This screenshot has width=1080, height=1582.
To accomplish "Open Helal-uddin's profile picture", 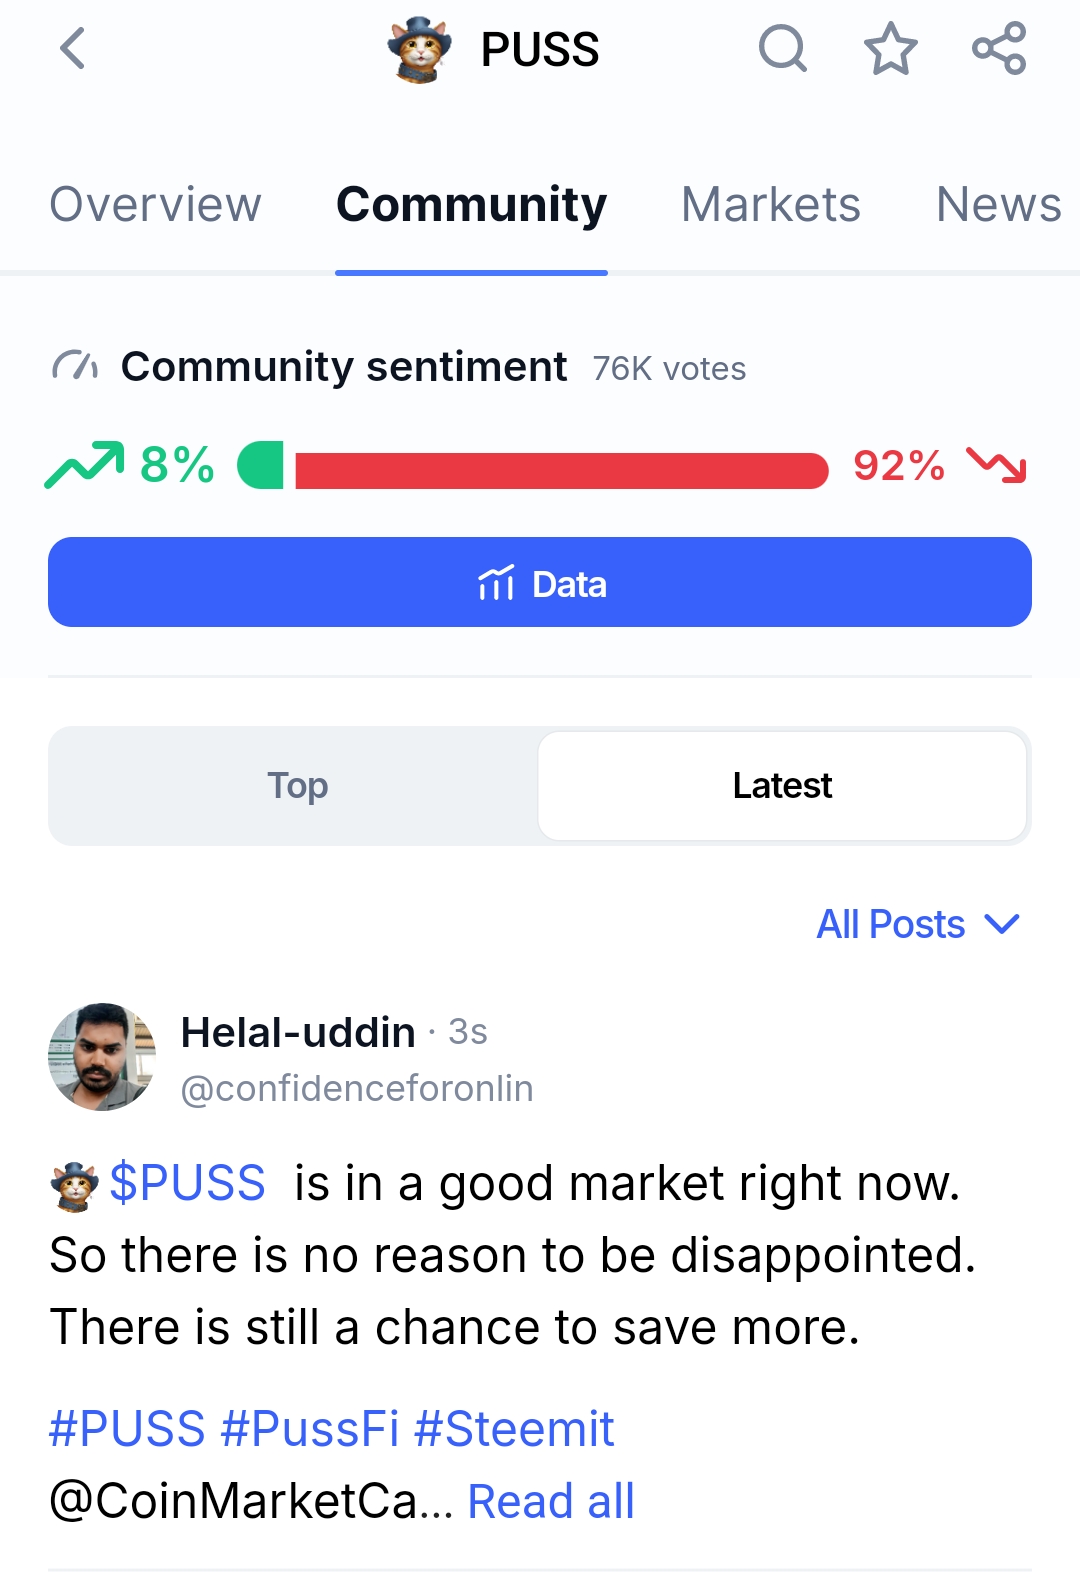I will (102, 1057).
